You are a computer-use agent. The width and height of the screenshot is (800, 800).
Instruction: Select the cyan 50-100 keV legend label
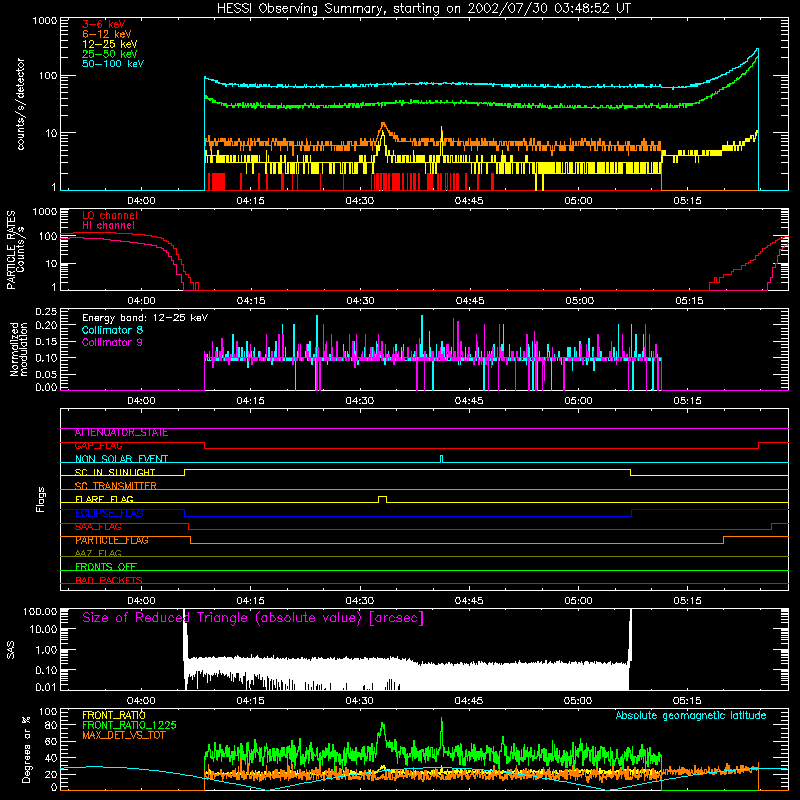[x=113, y=64]
